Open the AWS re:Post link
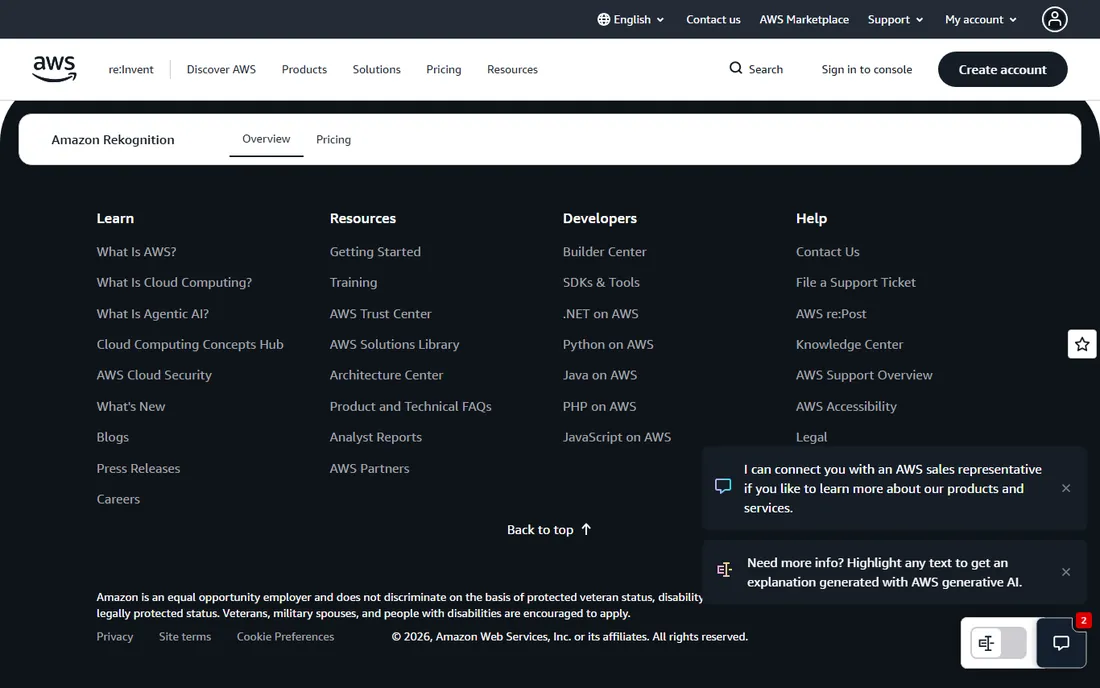The height and width of the screenshot is (688, 1100). point(831,313)
